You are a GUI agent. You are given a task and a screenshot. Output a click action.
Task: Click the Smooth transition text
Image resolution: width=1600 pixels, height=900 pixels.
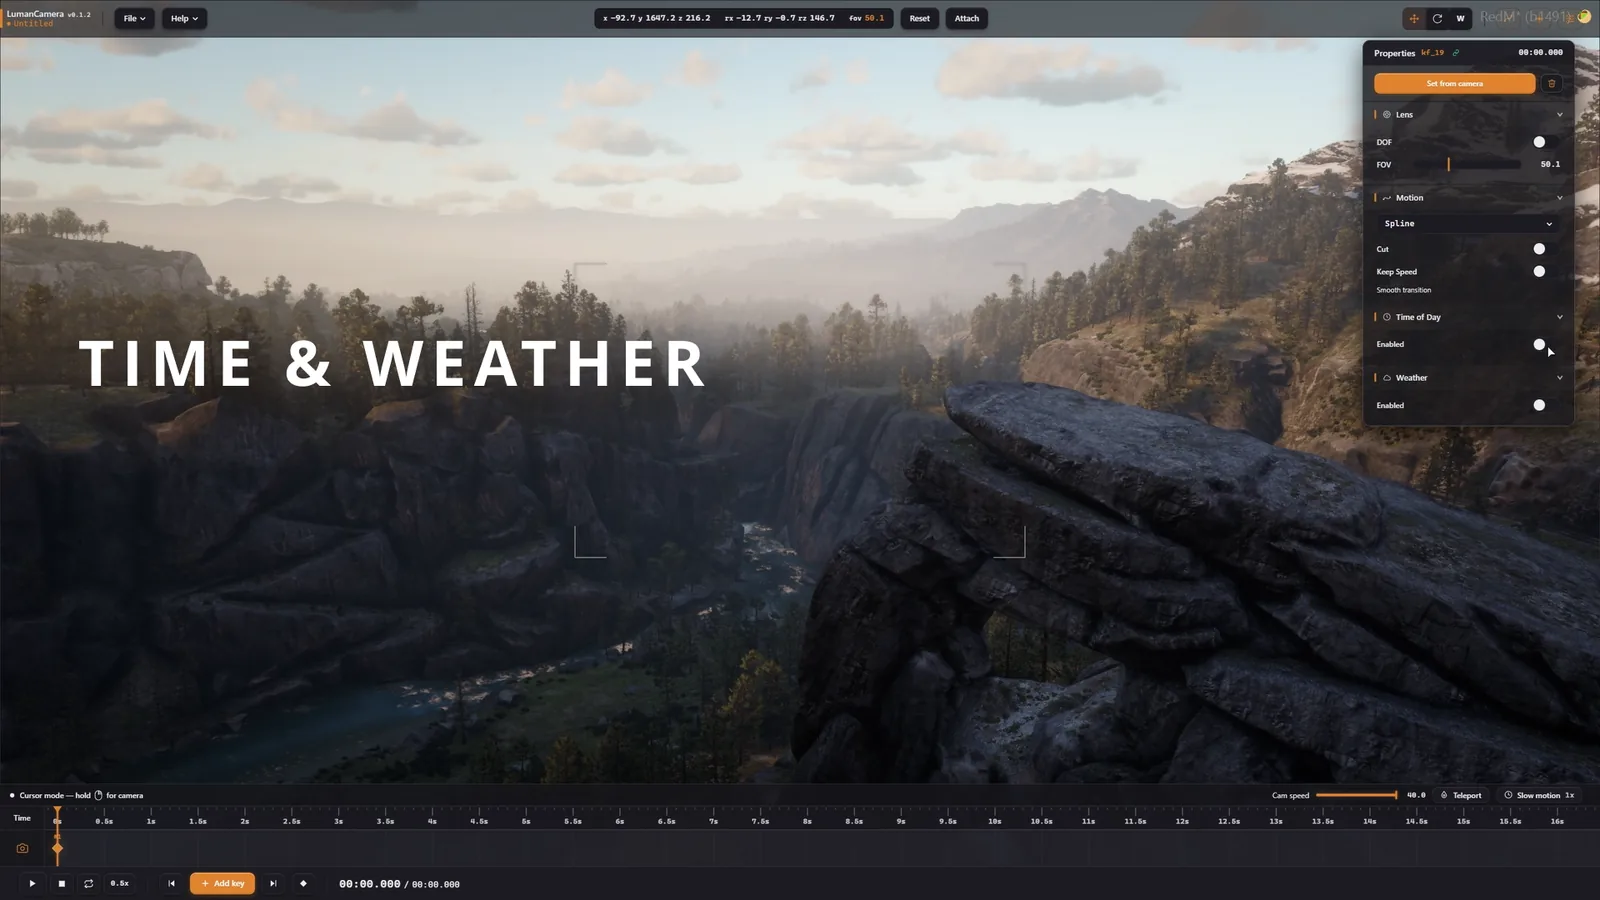1403,290
